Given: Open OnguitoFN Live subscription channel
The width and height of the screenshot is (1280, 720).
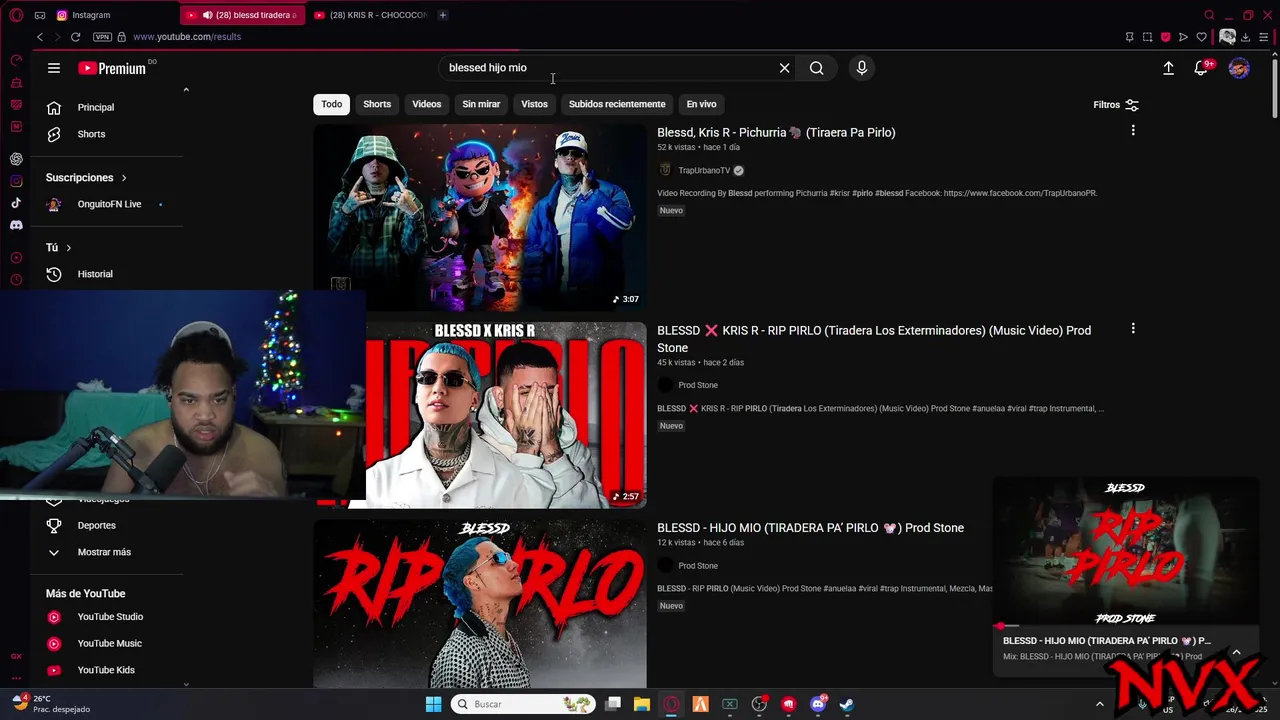Looking at the screenshot, I should [109, 204].
